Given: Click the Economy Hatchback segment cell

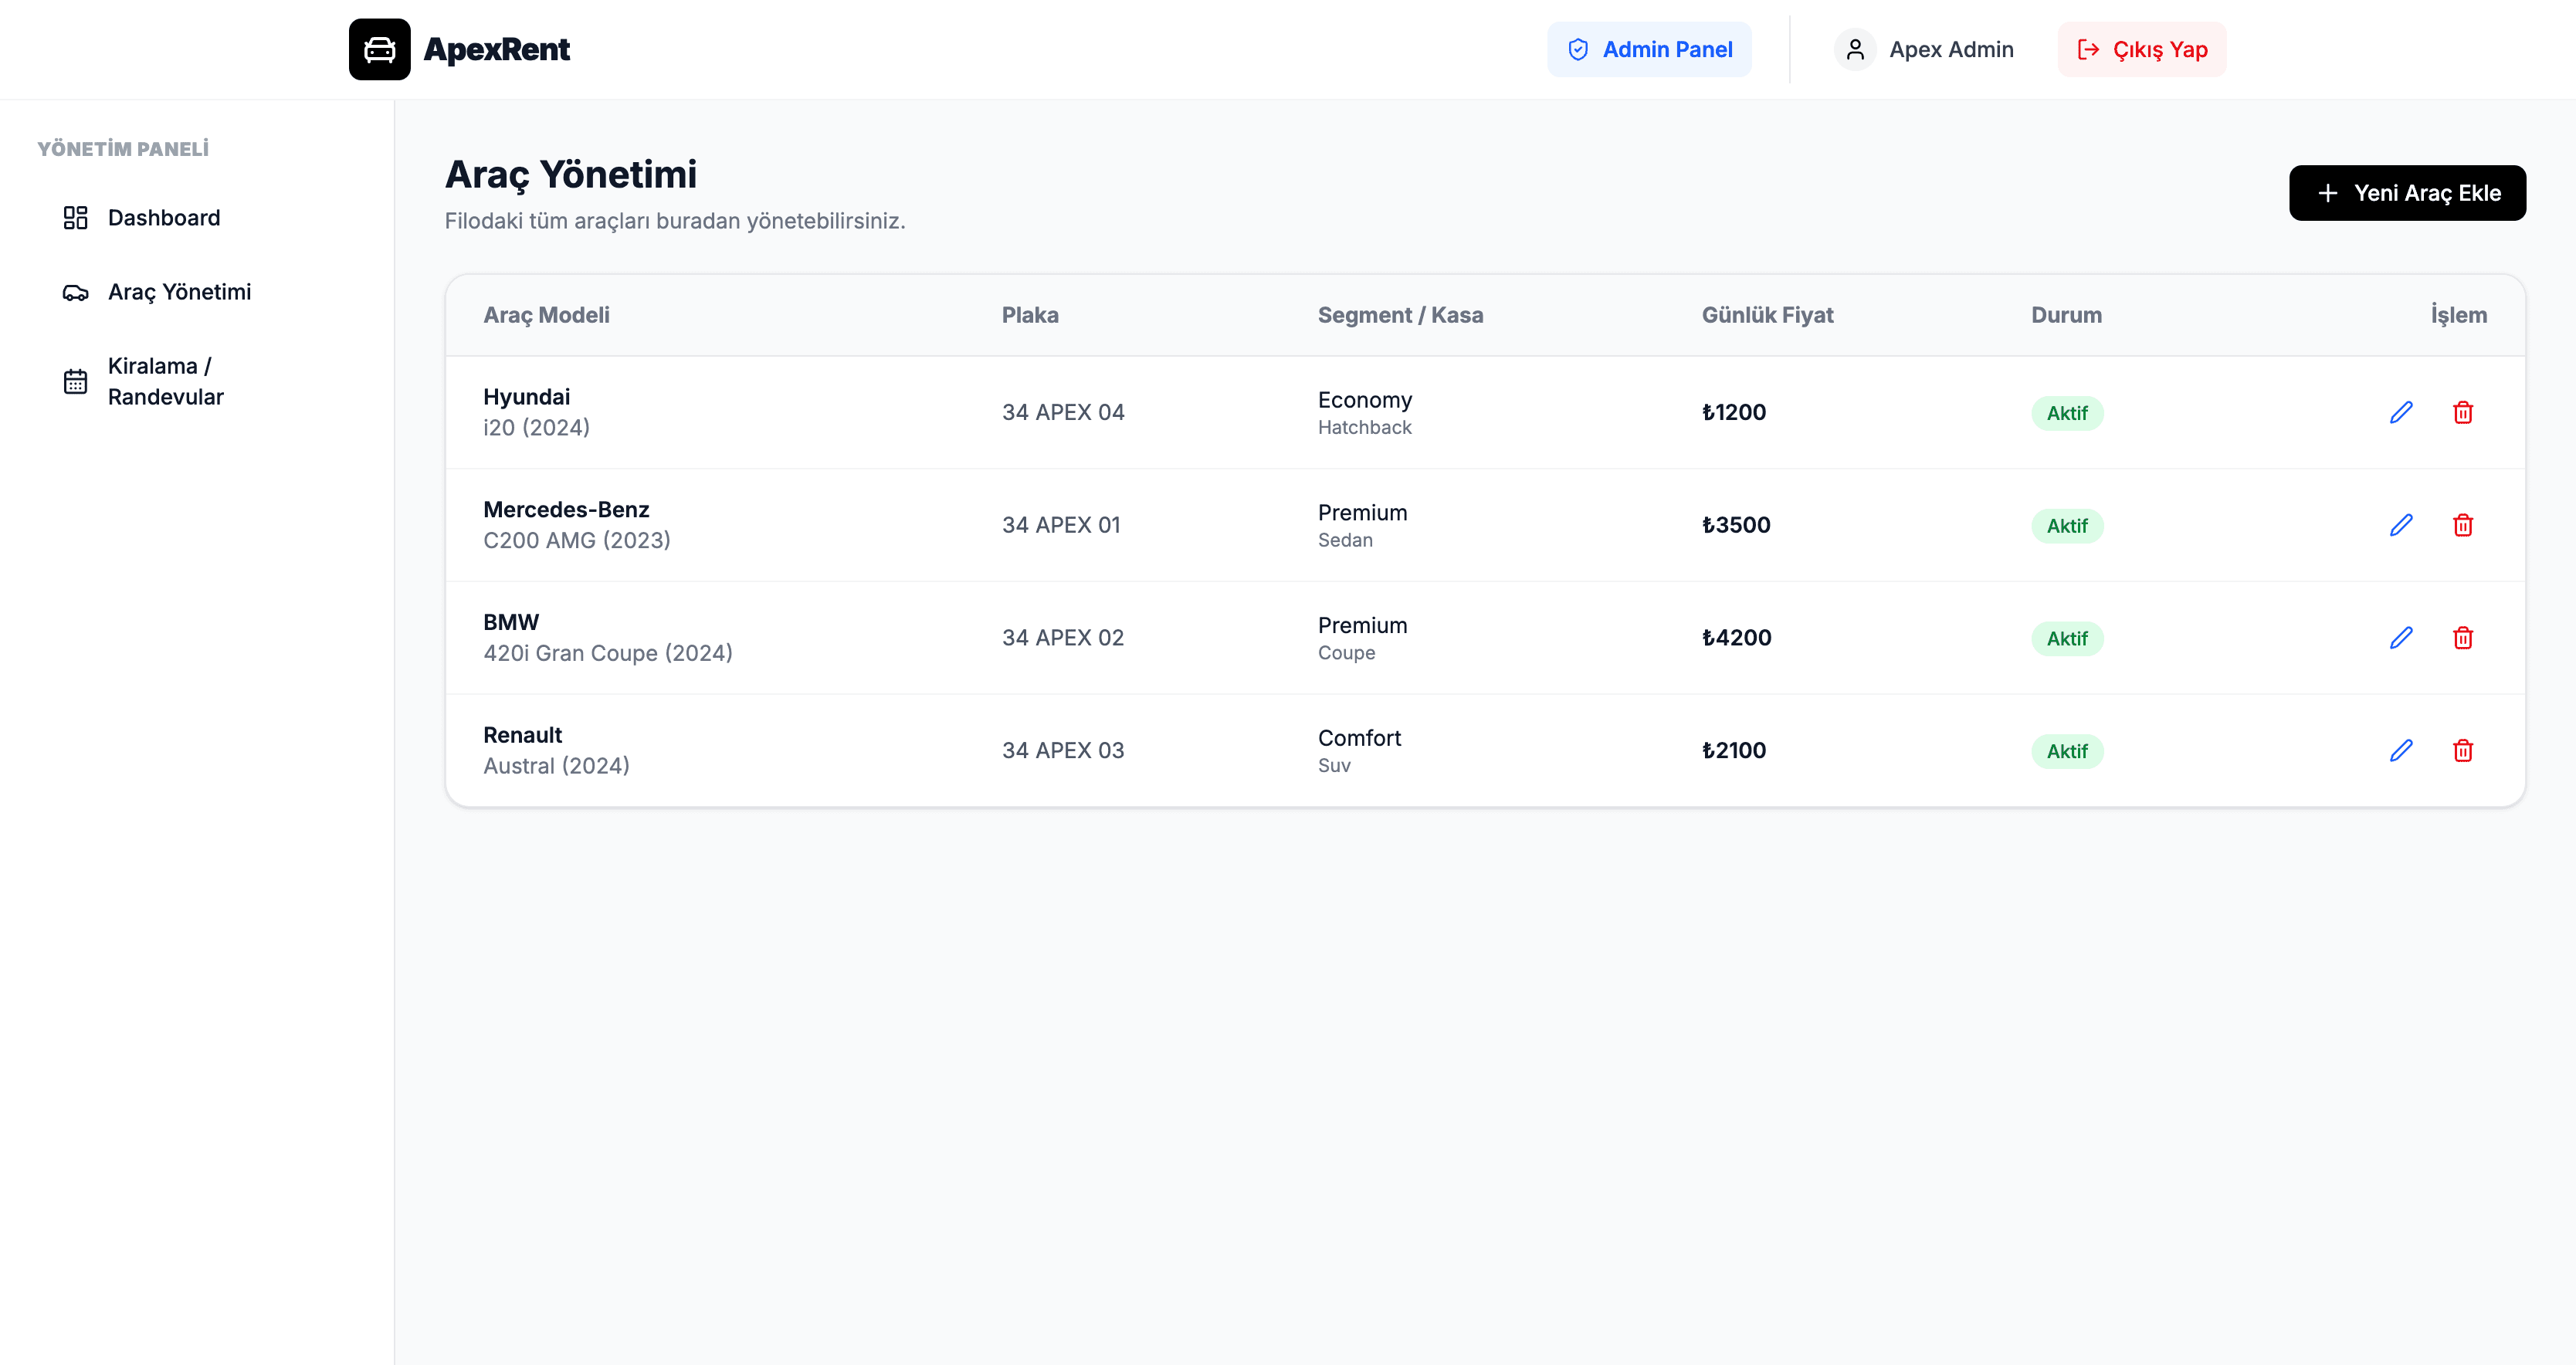Looking at the screenshot, I should click(x=1365, y=413).
